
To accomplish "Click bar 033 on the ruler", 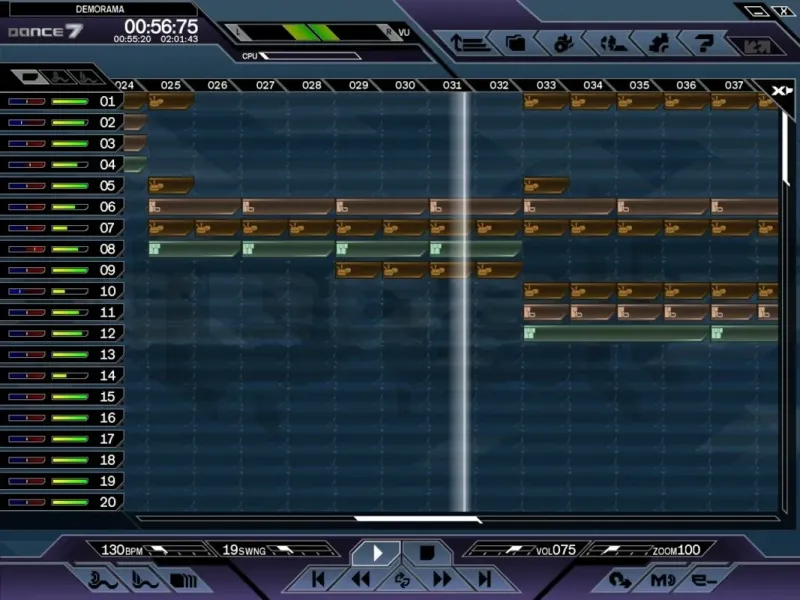I will coord(546,85).
